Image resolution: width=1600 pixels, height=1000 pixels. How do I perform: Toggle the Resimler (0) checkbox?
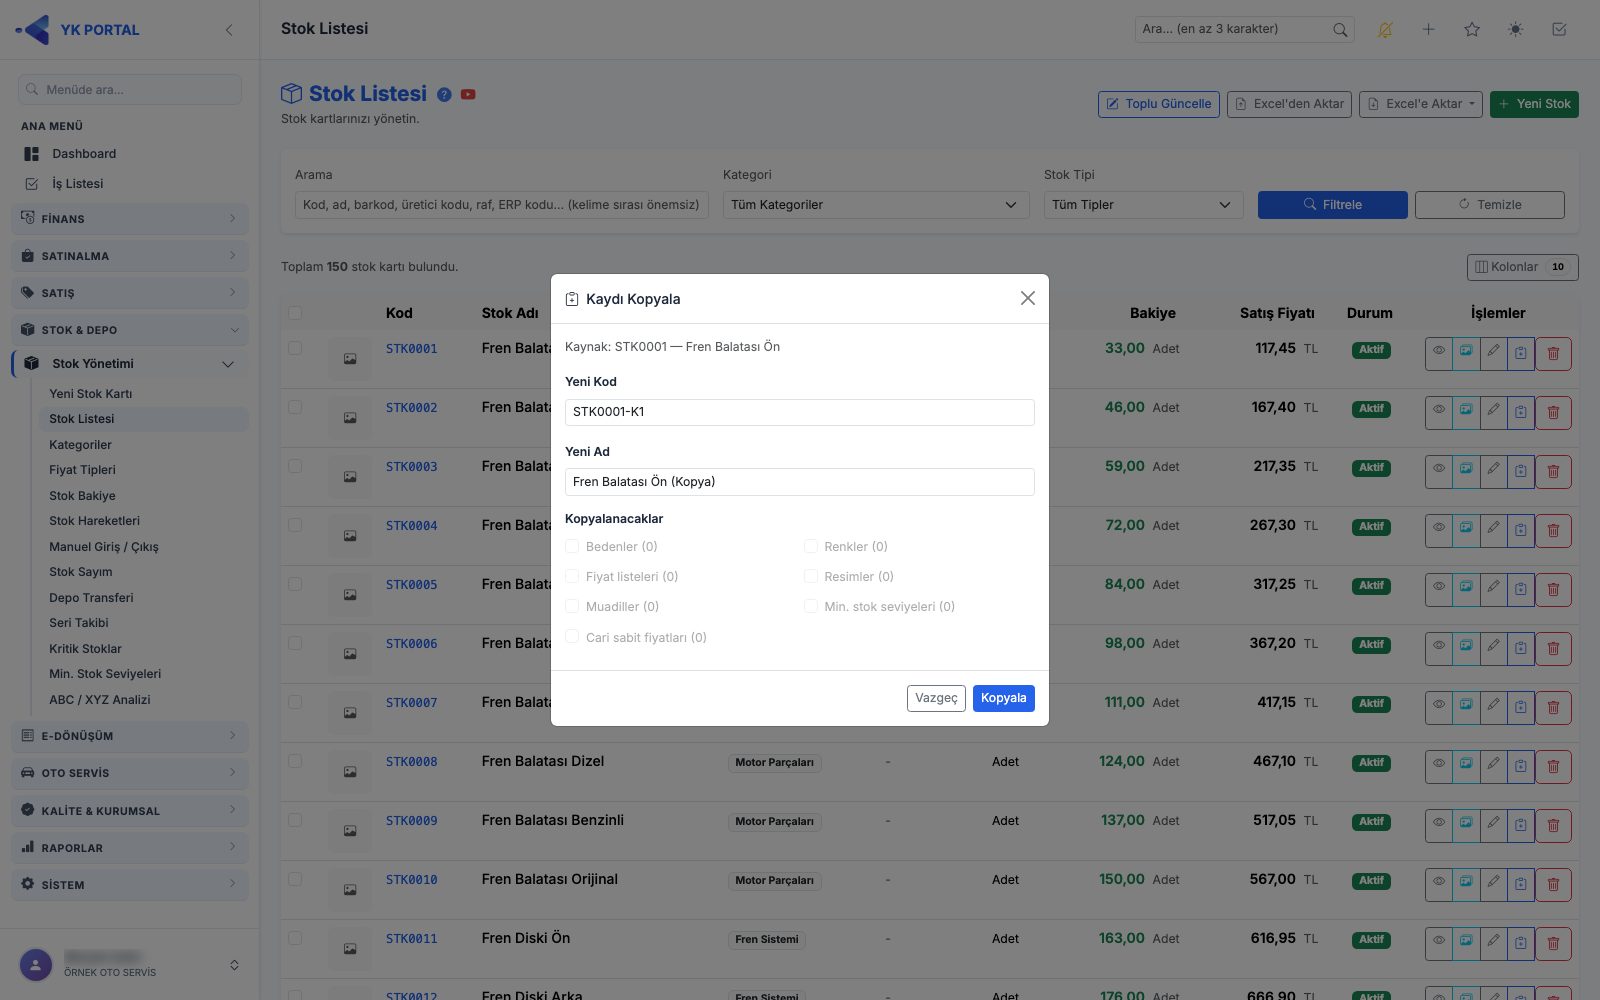[x=811, y=576]
